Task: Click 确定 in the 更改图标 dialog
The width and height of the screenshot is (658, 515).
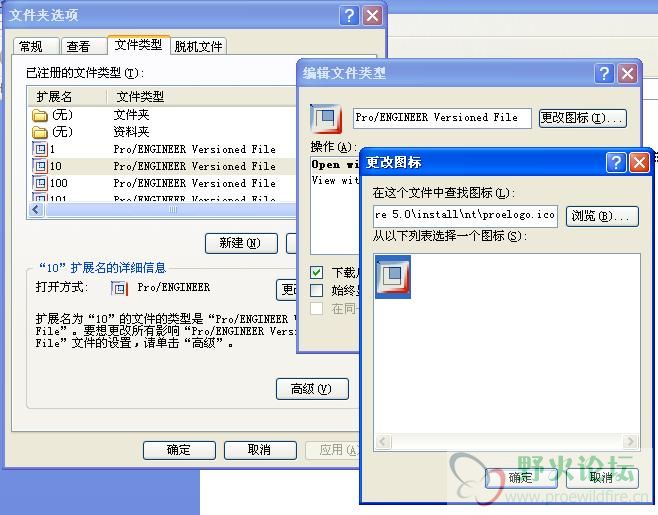Action: point(521,478)
